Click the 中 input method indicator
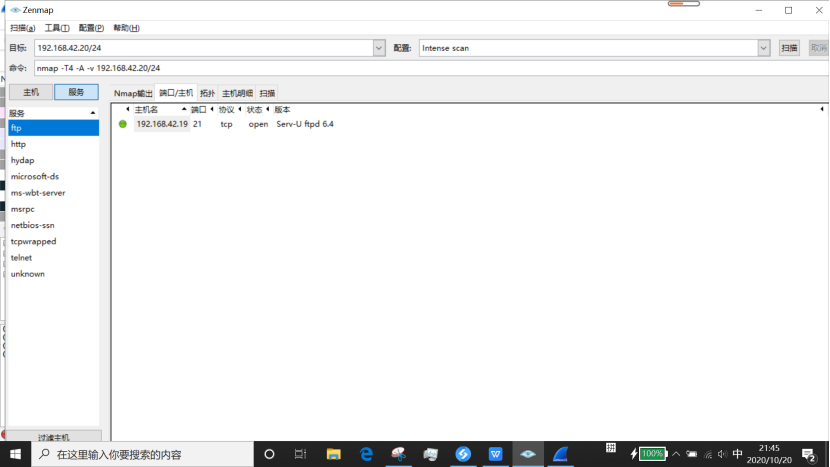Image resolution: width=830 pixels, height=467 pixels. [x=737, y=454]
